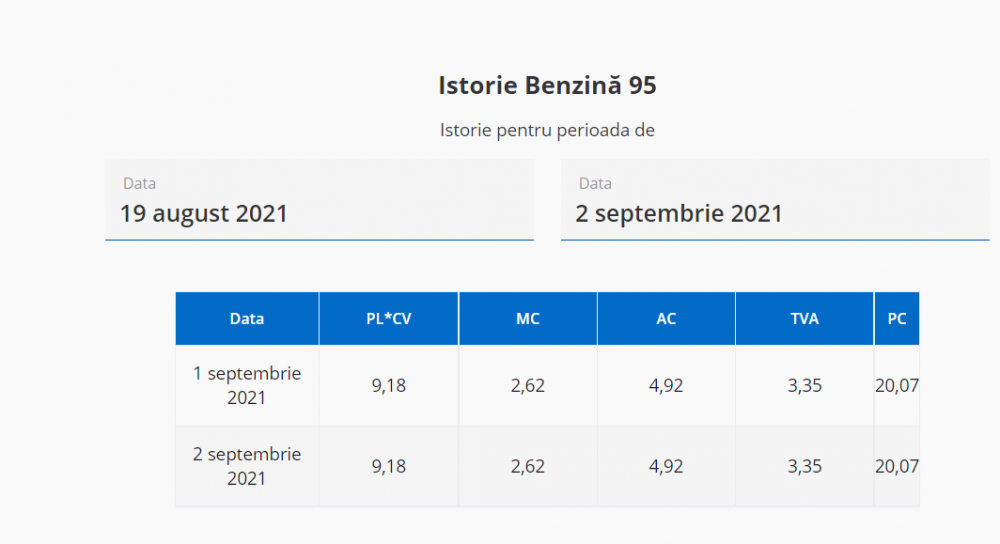Click MC value in the 2 septembrie row
1000x544 pixels.
[x=528, y=466]
